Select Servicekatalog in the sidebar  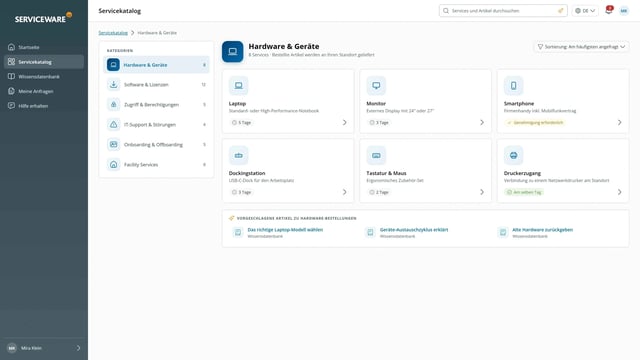click(x=44, y=62)
